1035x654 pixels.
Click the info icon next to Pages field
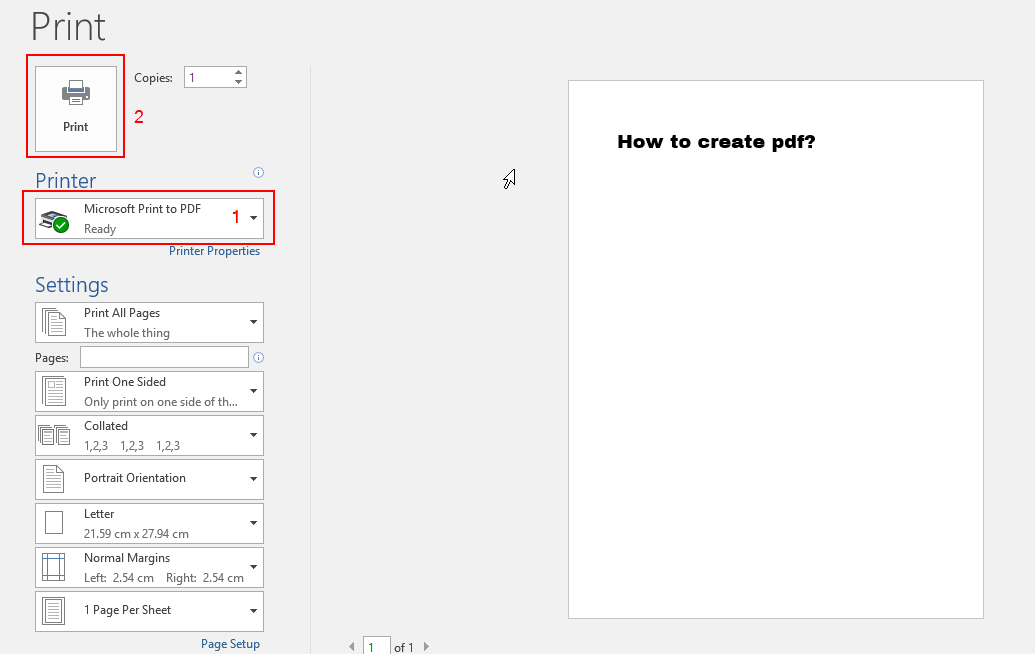point(258,357)
